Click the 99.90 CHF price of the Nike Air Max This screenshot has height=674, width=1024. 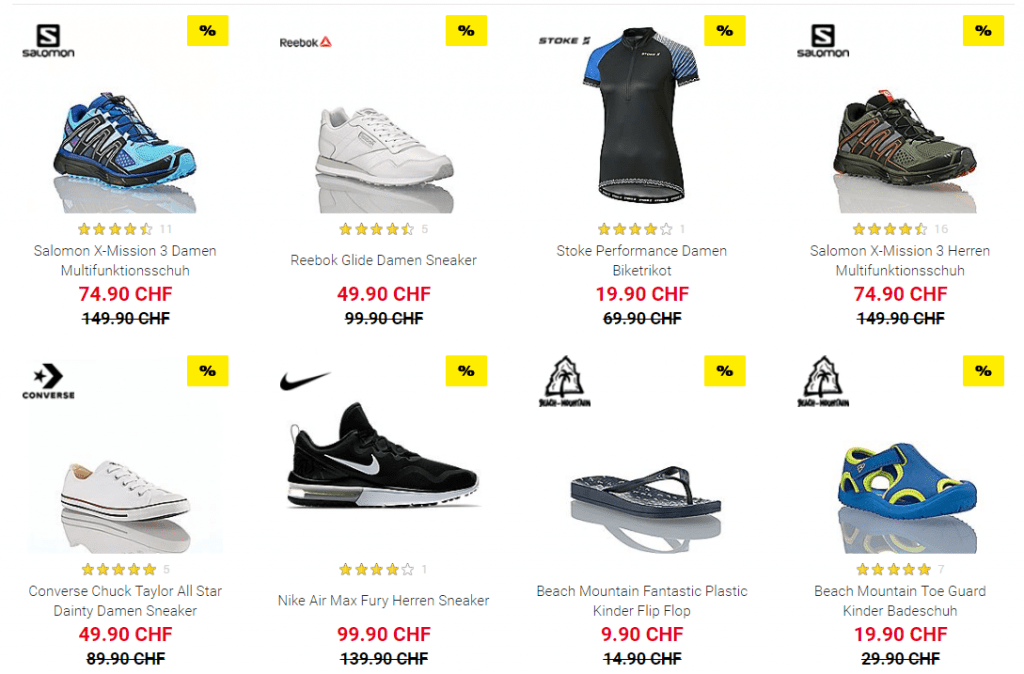(384, 634)
